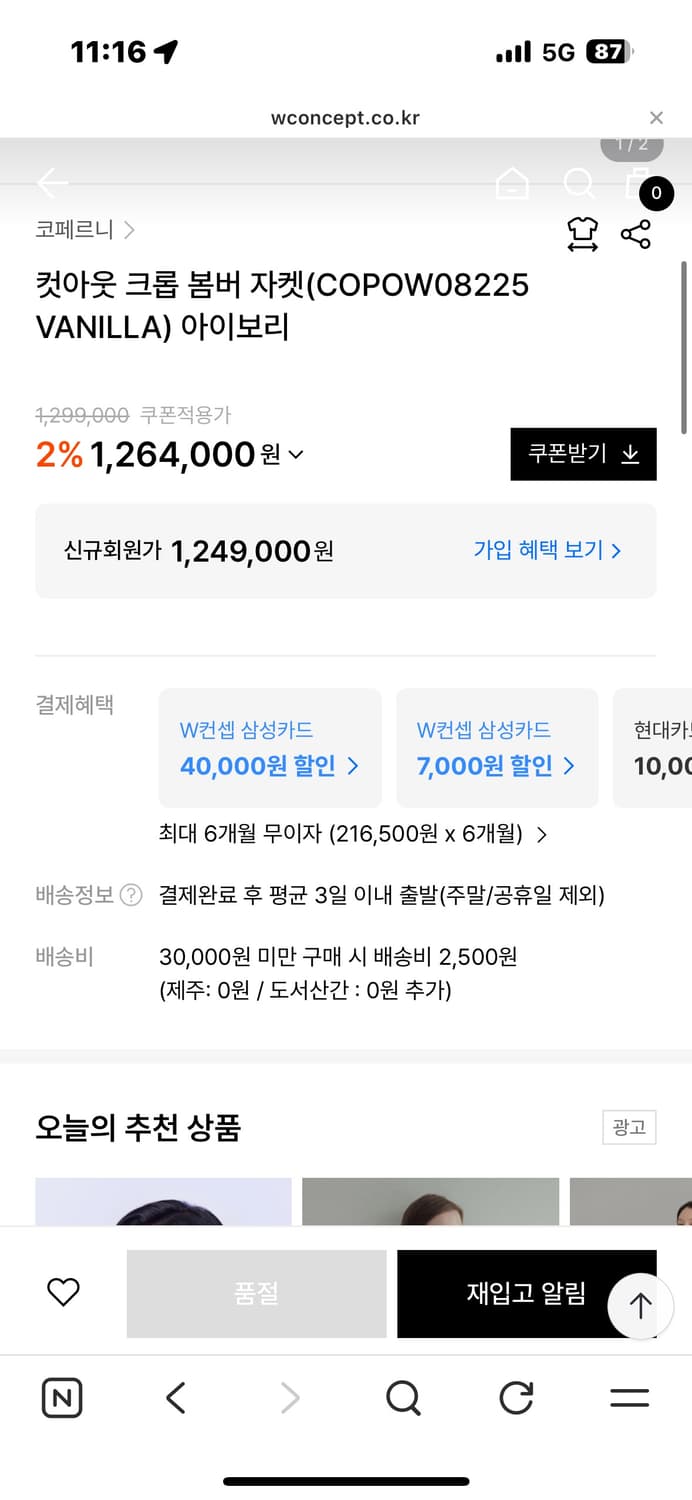This screenshot has width=692, height=1500.
Task: Open Naver home via the N icon
Action: point(61,1398)
